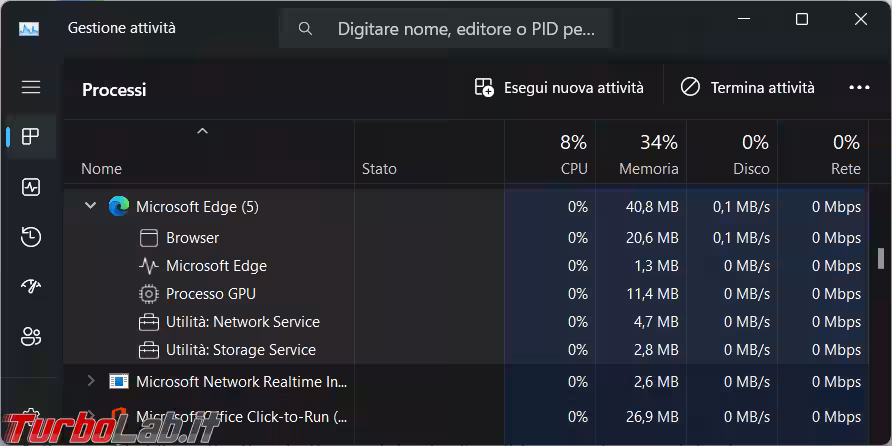Open the Performance page in the sidebar

tap(31, 187)
